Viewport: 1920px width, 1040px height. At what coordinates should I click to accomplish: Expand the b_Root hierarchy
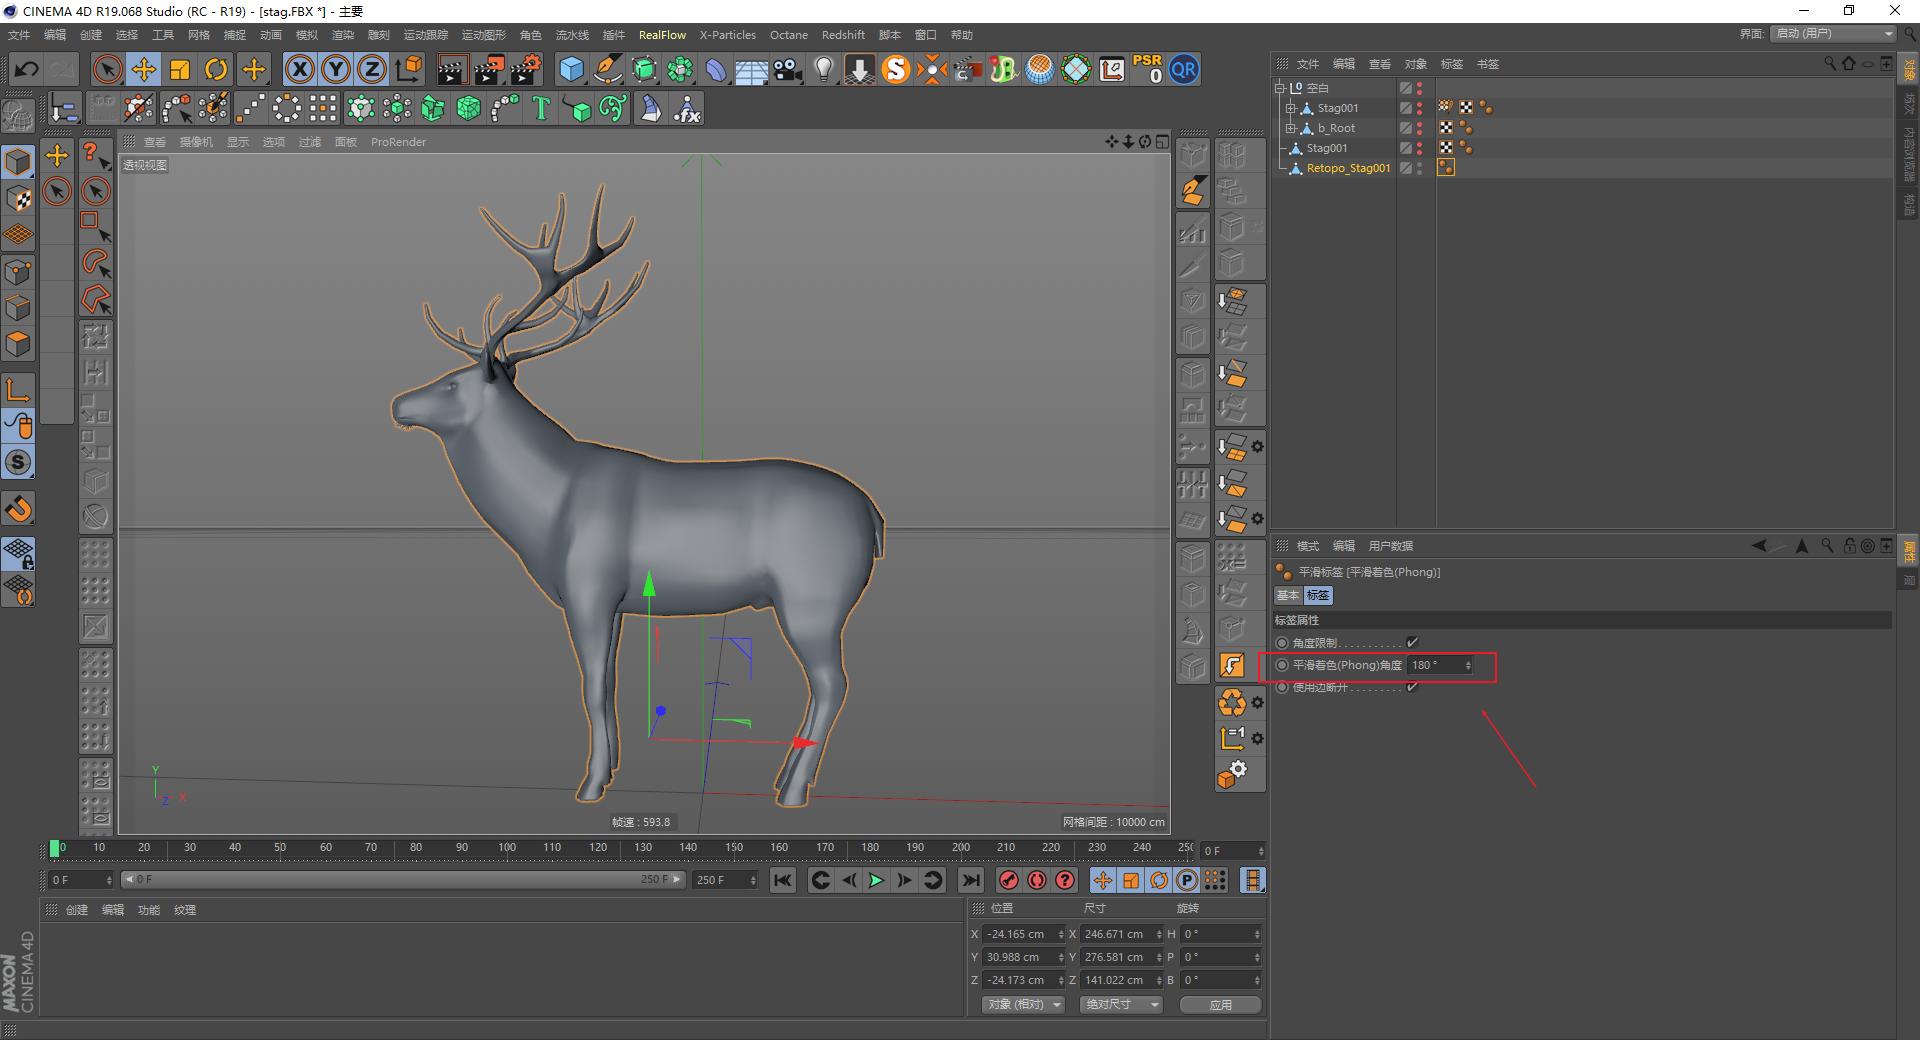[x=1291, y=127]
